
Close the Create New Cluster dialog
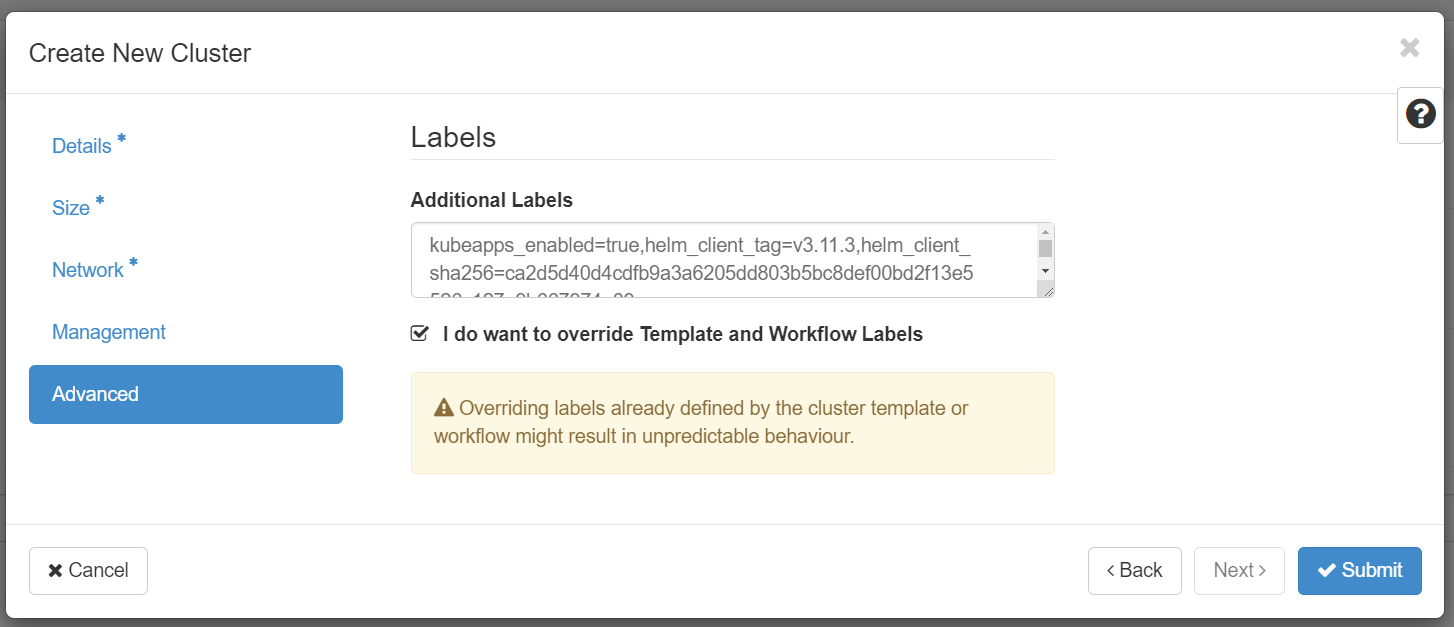click(x=1410, y=48)
